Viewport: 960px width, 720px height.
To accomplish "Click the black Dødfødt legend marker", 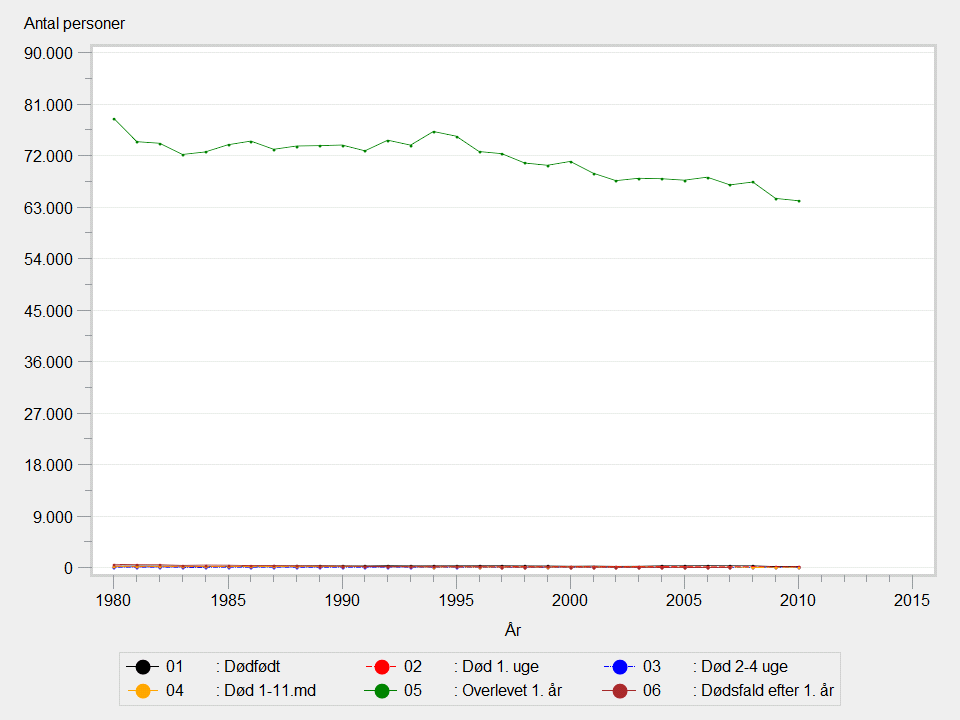I will tap(143, 667).
